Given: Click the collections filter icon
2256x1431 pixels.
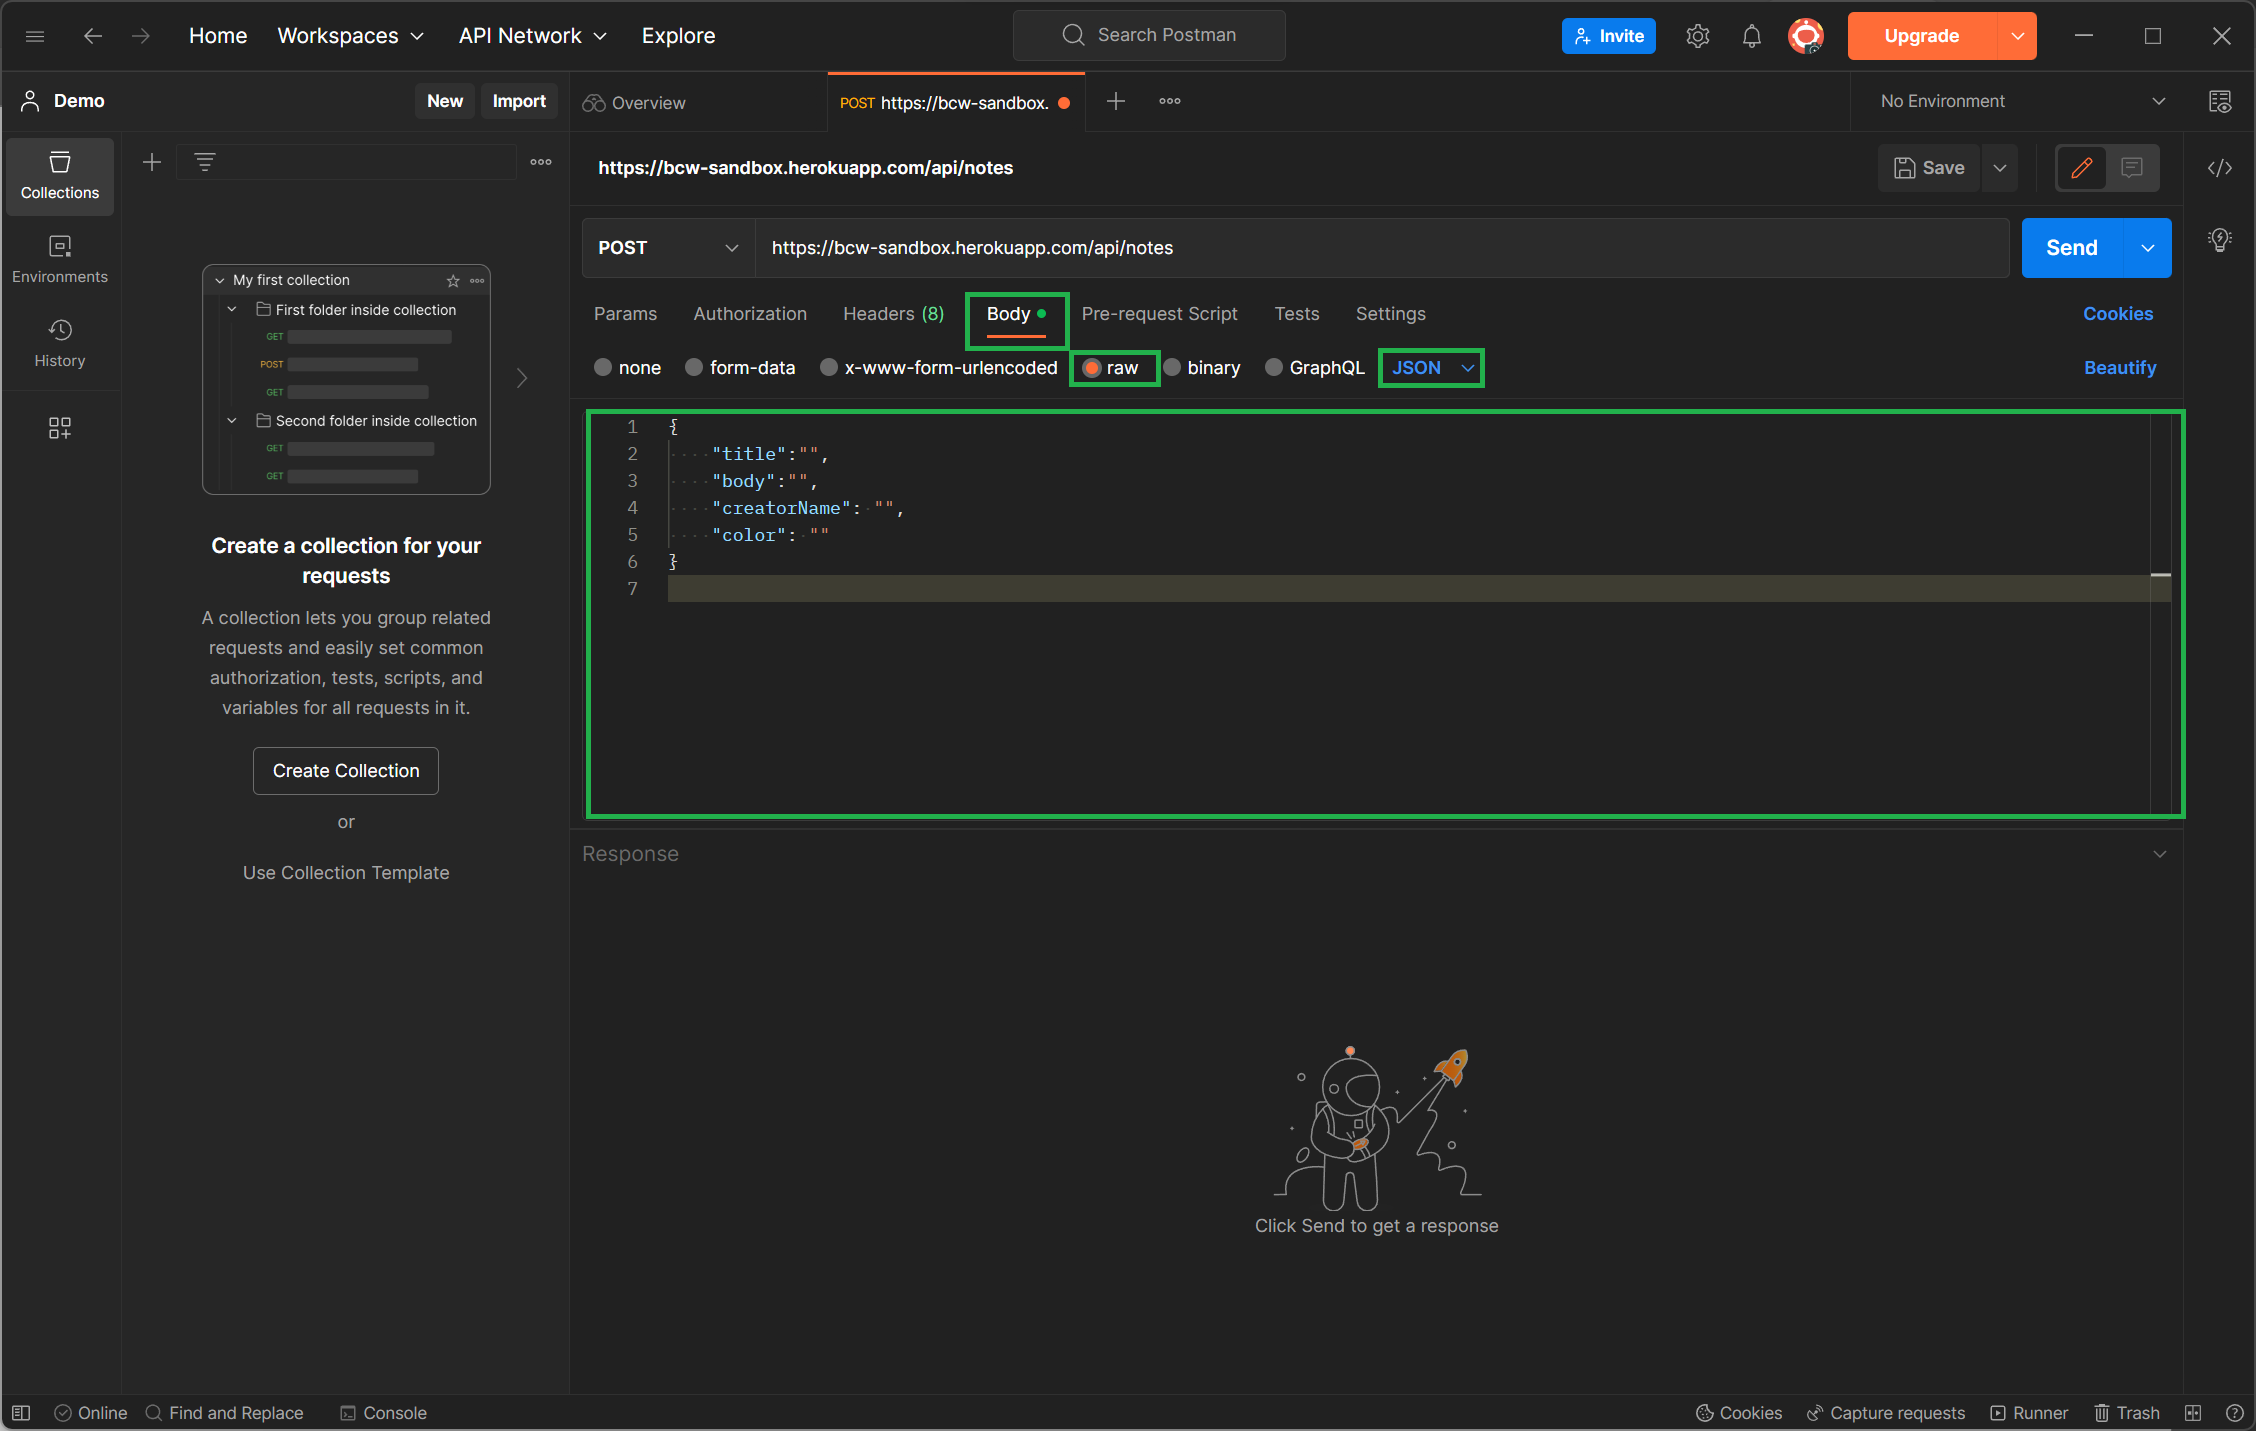Looking at the screenshot, I should (x=205, y=162).
